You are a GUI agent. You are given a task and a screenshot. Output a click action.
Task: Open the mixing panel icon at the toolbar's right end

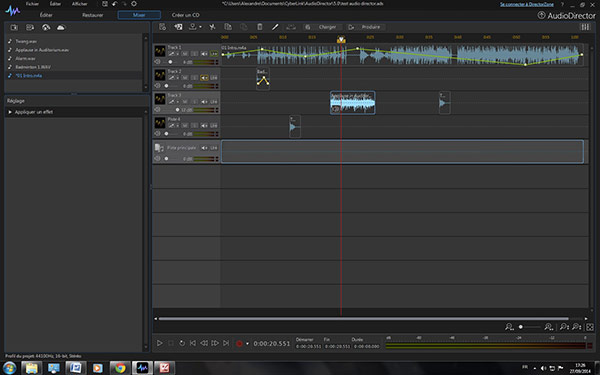click(x=585, y=27)
